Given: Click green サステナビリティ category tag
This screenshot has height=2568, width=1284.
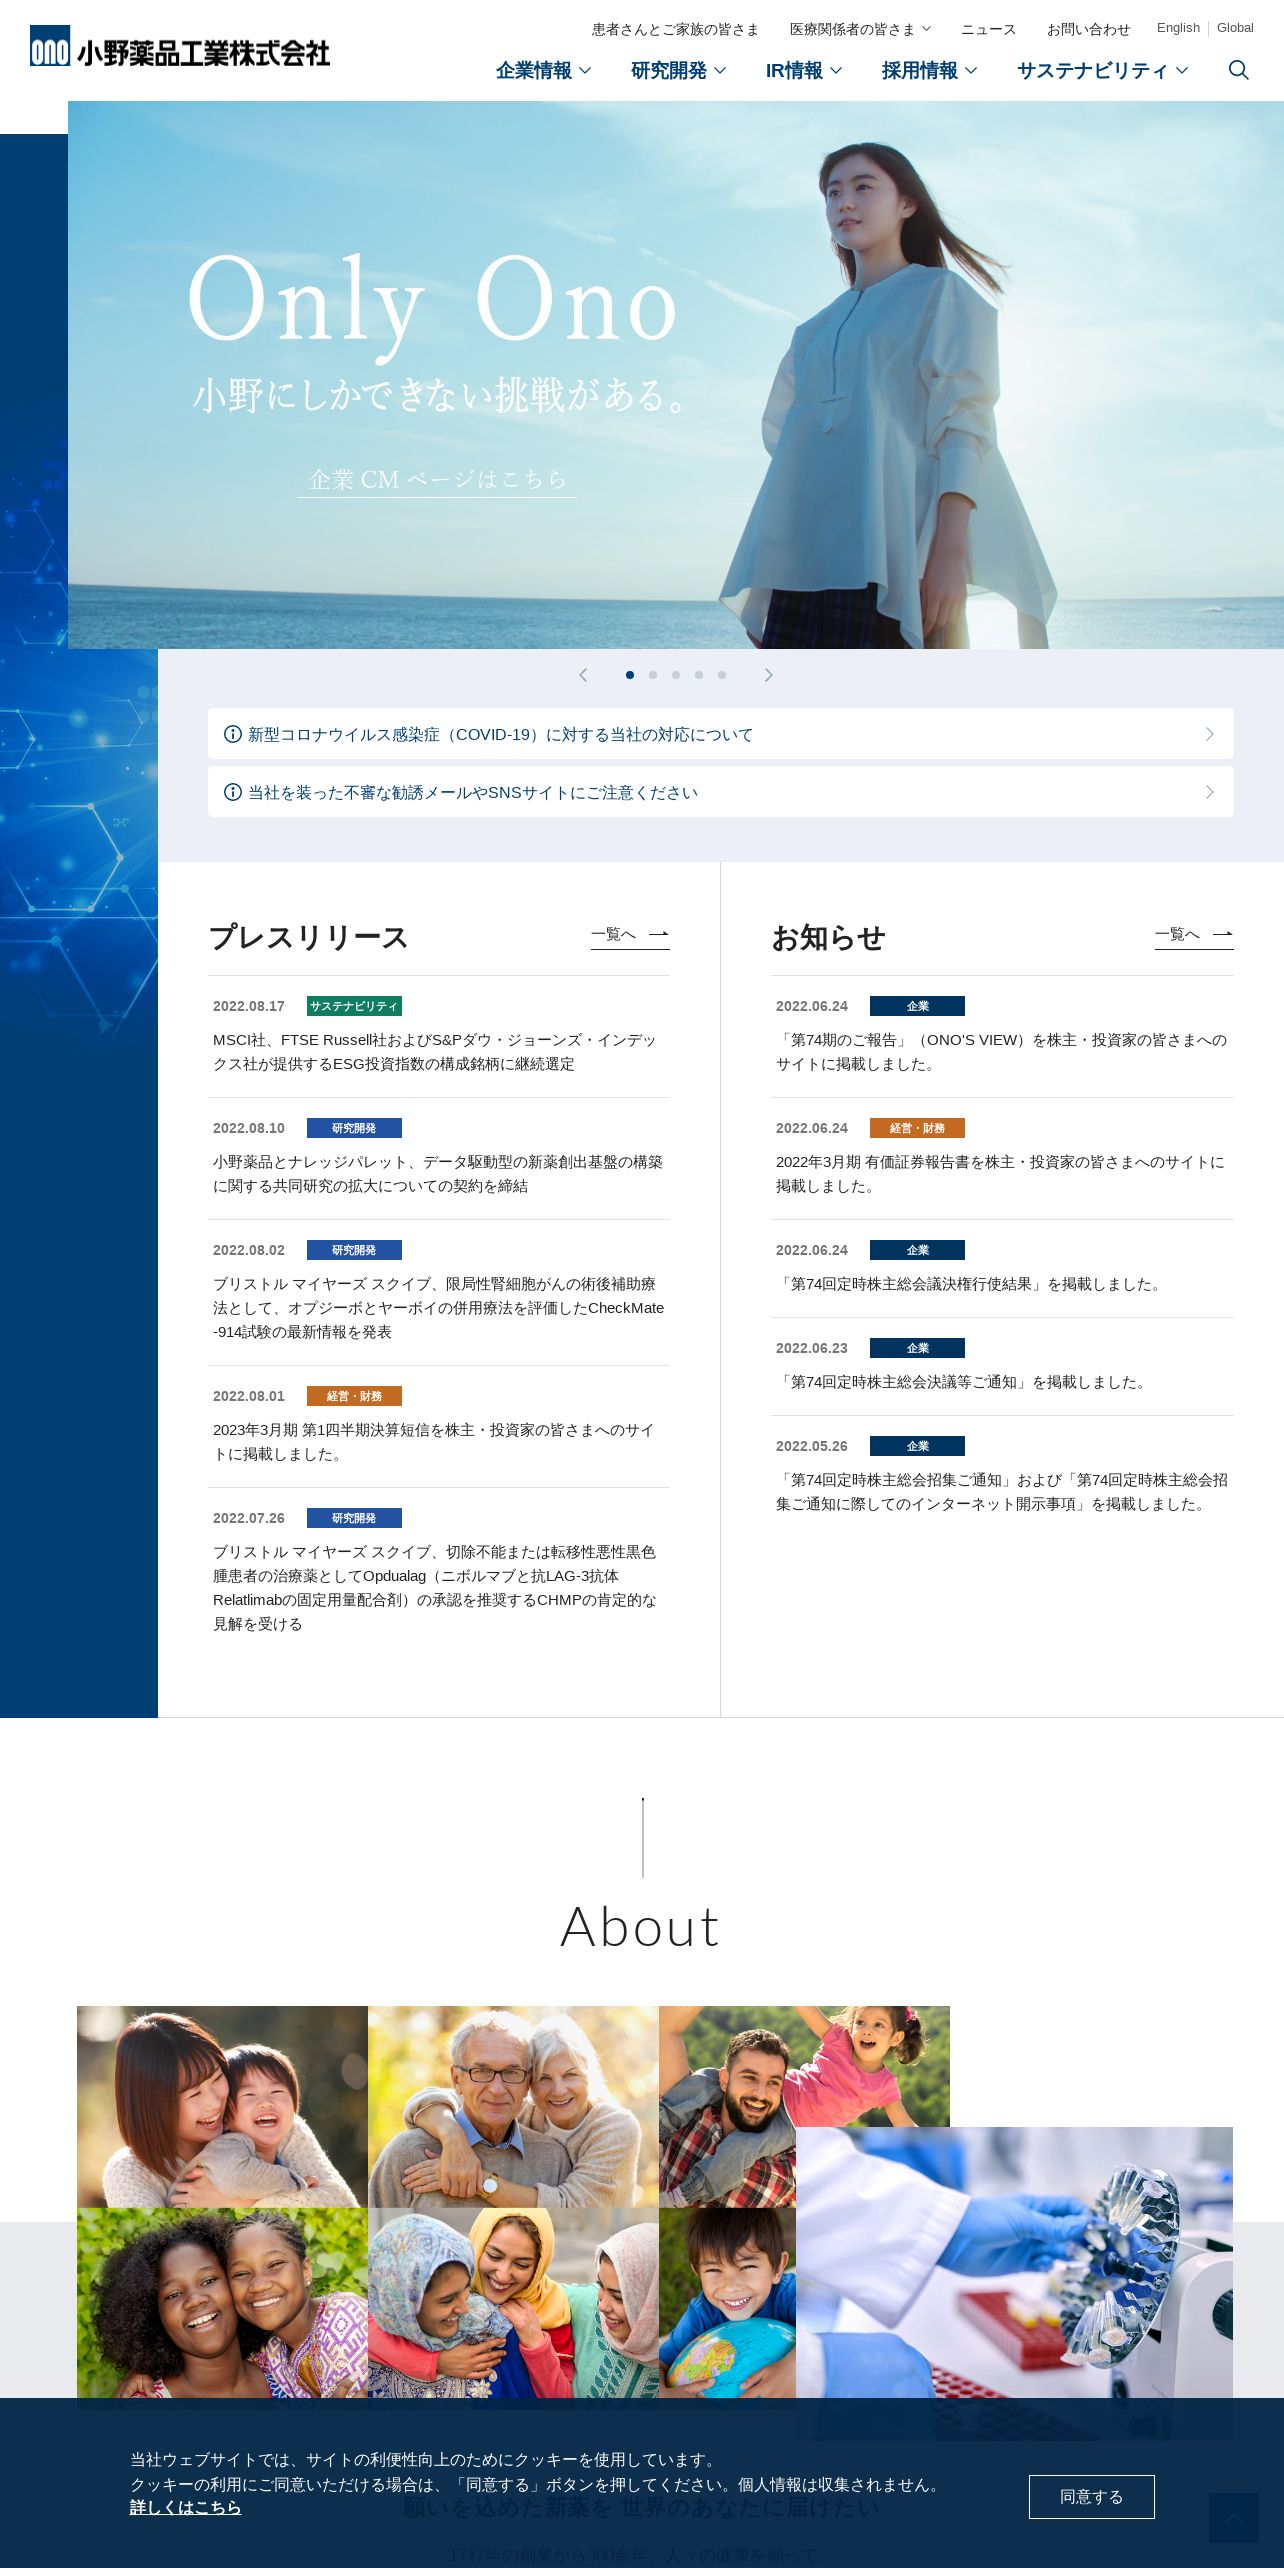Looking at the screenshot, I should point(354,1006).
